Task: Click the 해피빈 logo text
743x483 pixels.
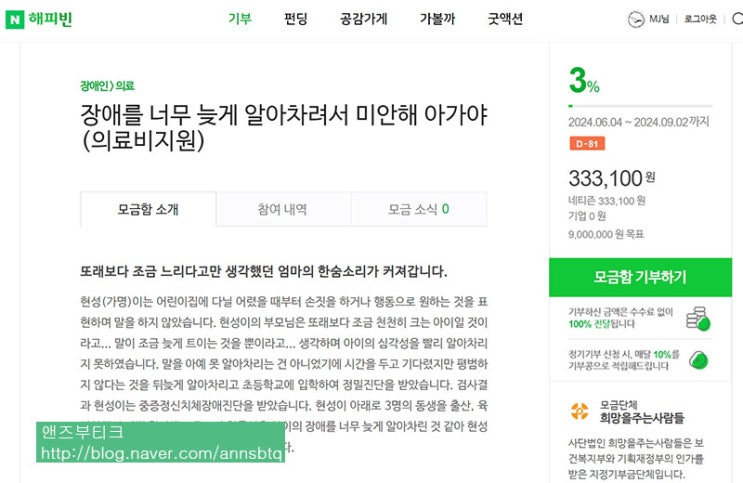Action: 51,19
